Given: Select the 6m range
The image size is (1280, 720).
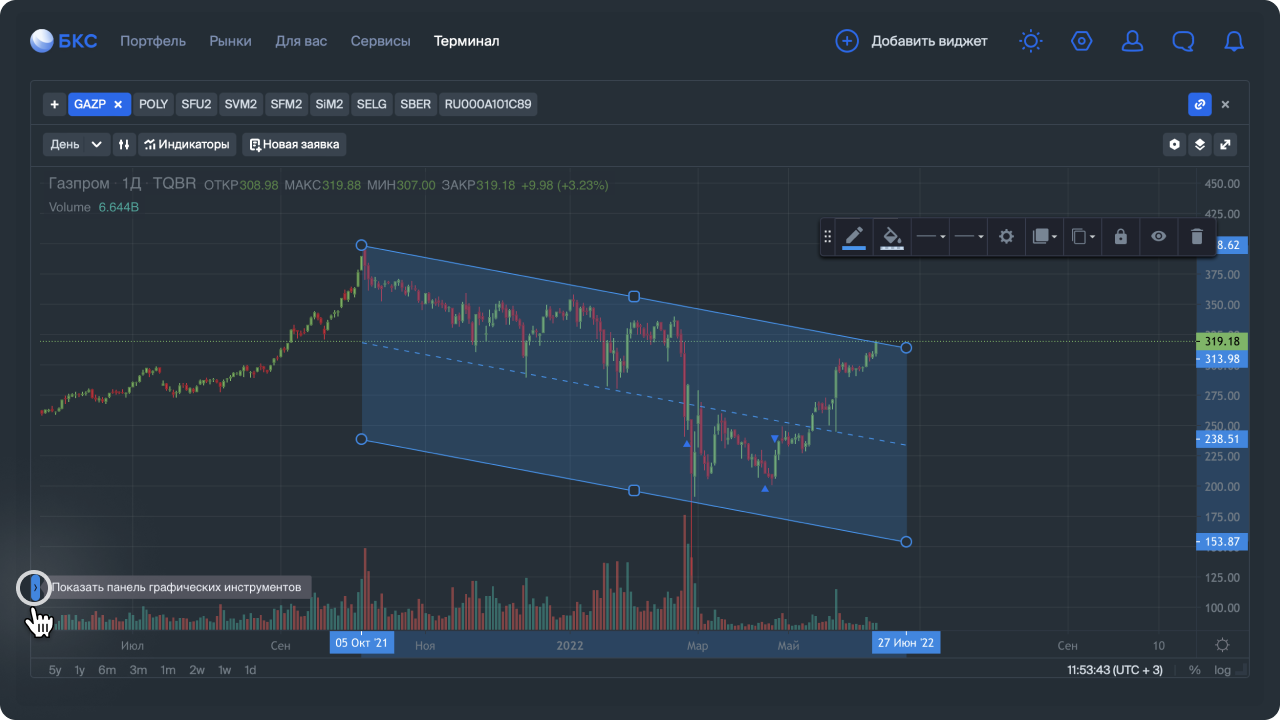Looking at the screenshot, I should point(107,670).
